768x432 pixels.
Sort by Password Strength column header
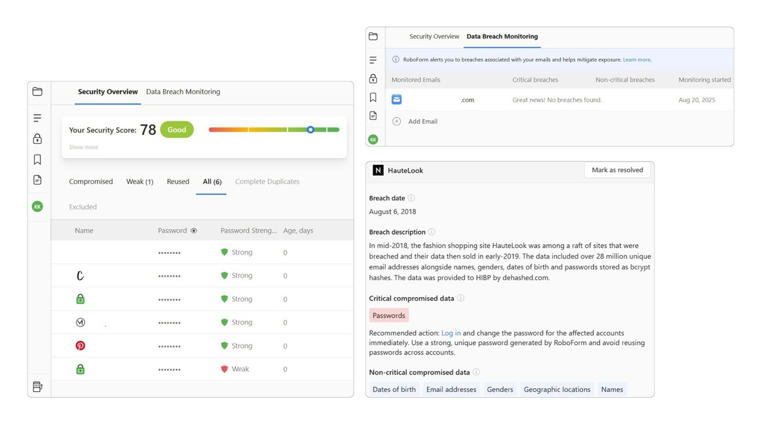(248, 231)
